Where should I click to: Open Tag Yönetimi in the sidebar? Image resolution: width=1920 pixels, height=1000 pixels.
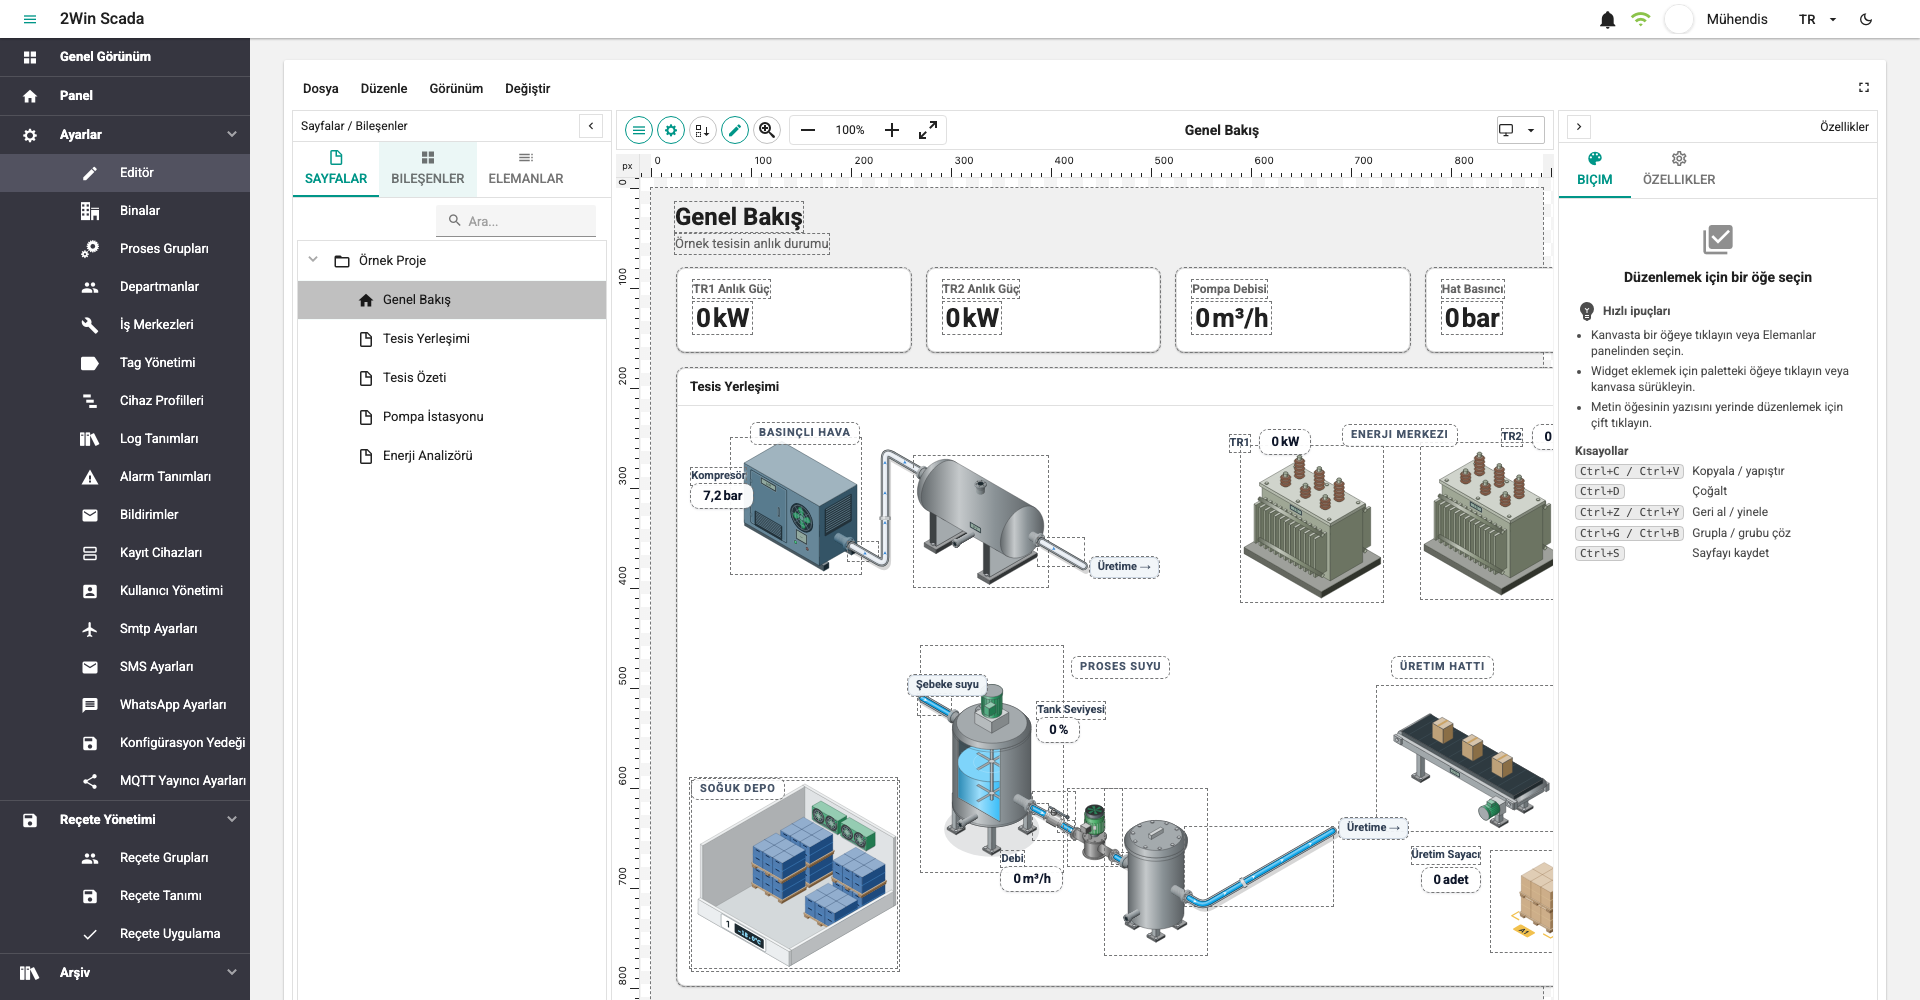coord(125,363)
